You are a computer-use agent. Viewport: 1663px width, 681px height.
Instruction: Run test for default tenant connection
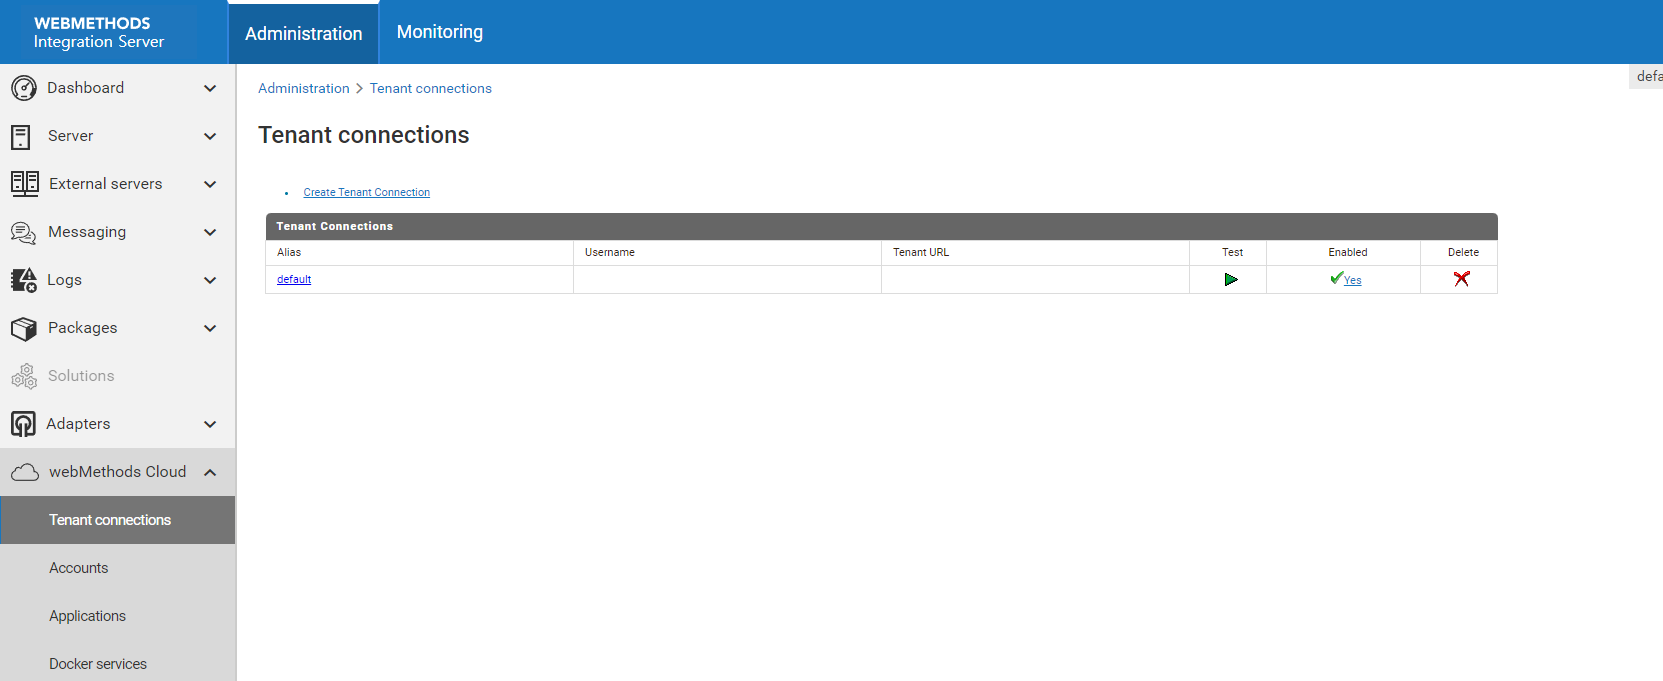[x=1231, y=280]
